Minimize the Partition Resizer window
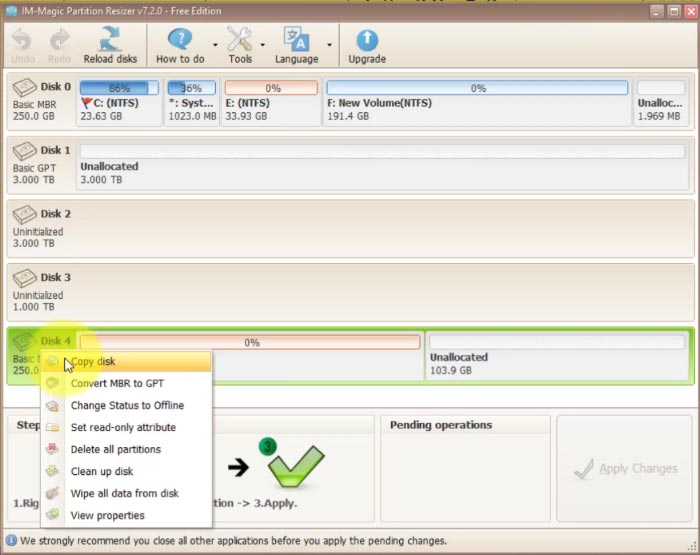This screenshot has width=700, height=555. (x=656, y=11)
